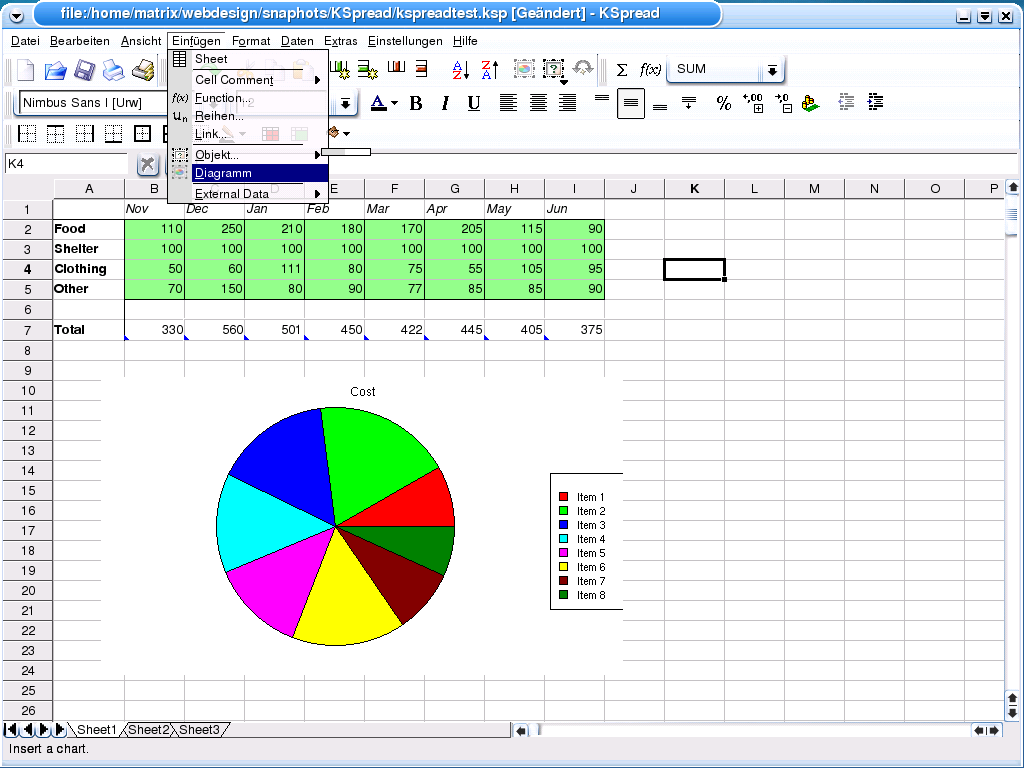1024x768 pixels.
Task: Click the Open file folder icon
Action: tap(55, 70)
